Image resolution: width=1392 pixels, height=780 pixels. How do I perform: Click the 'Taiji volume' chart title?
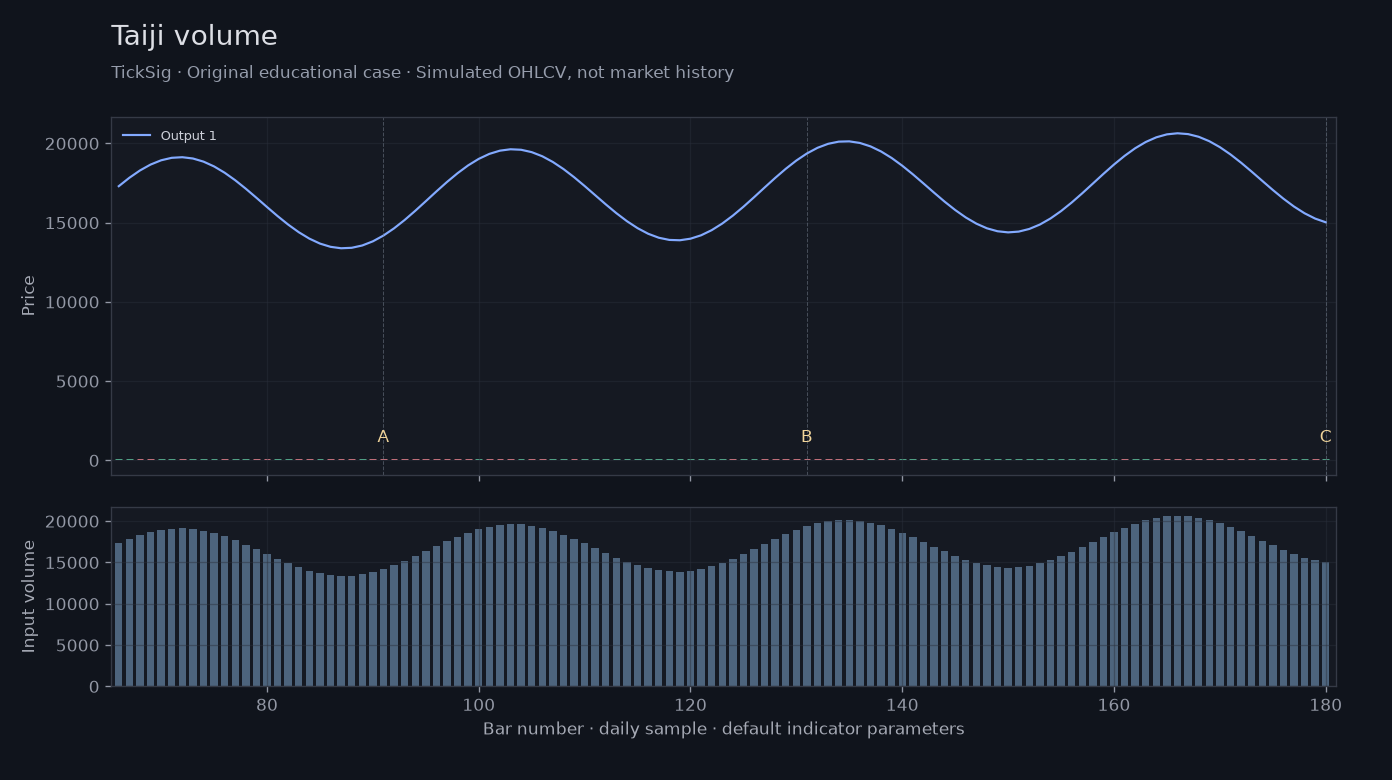click(194, 37)
